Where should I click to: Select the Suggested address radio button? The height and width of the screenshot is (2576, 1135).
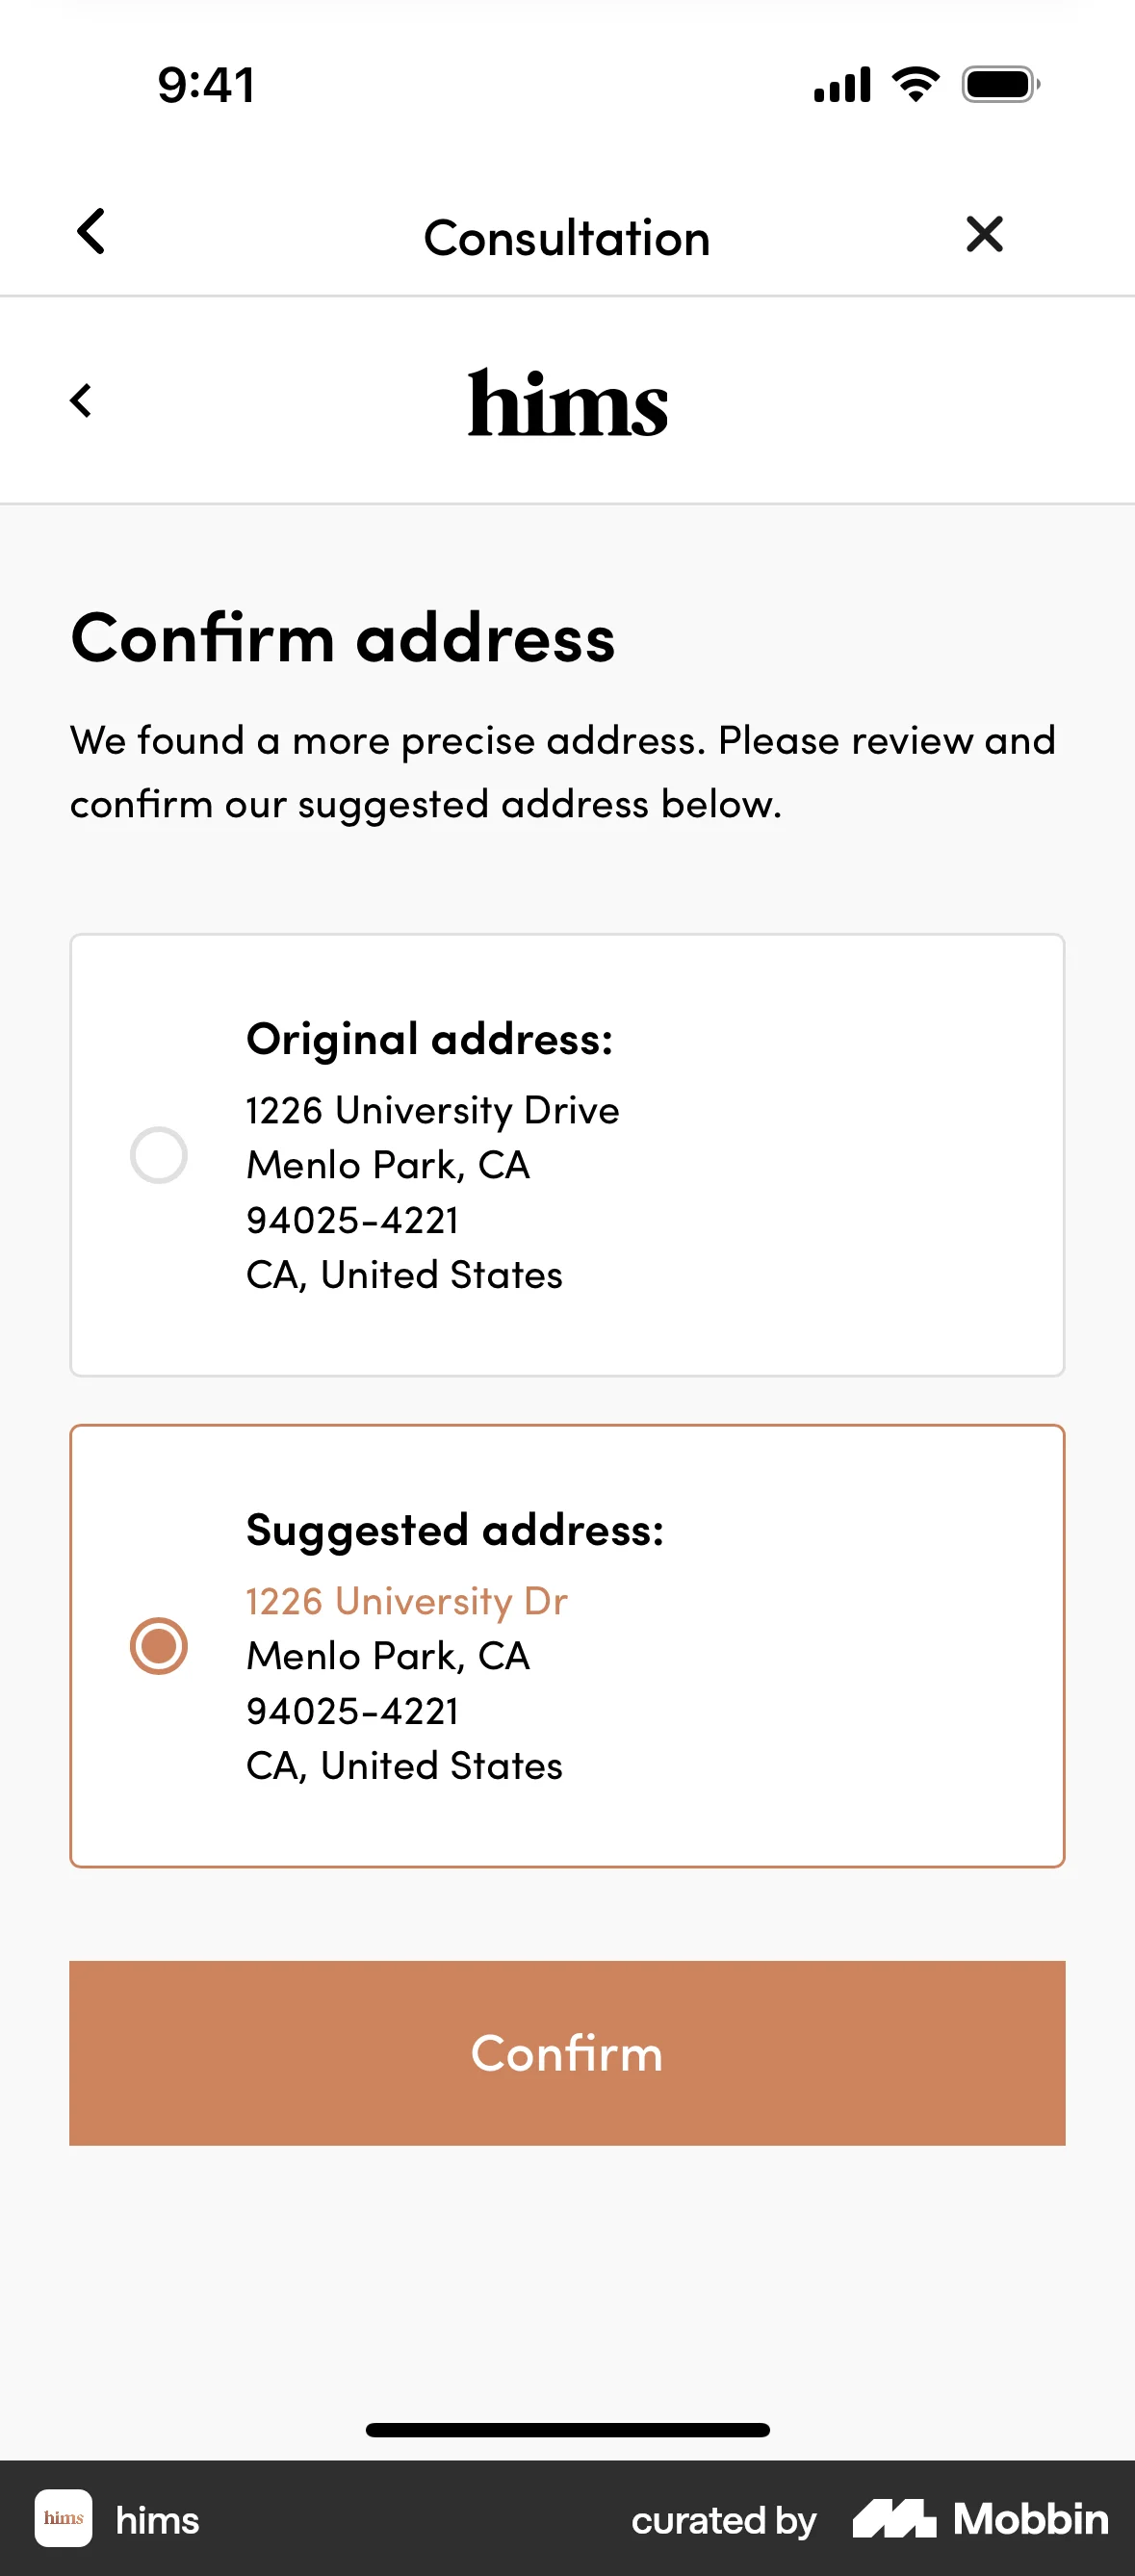point(159,1645)
